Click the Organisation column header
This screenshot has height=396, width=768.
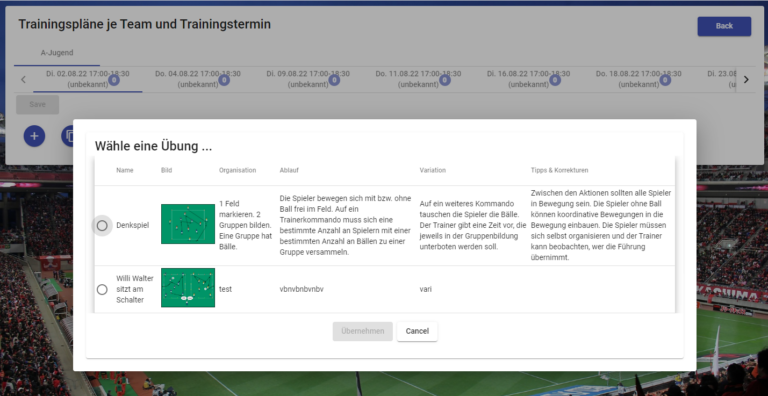pos(238,171)
